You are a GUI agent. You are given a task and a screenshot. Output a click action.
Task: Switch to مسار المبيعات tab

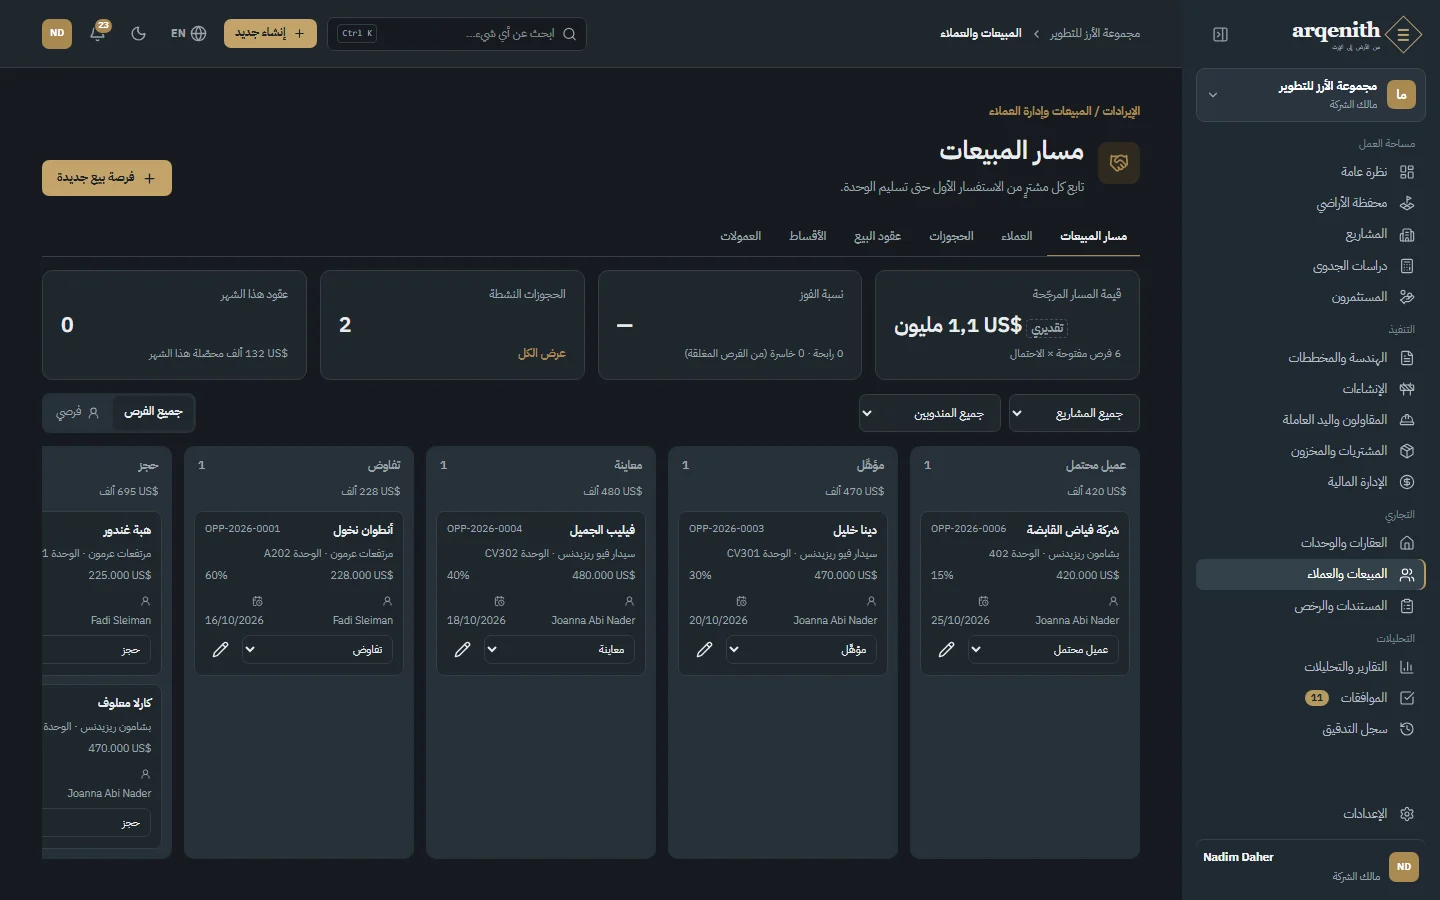1093,236
